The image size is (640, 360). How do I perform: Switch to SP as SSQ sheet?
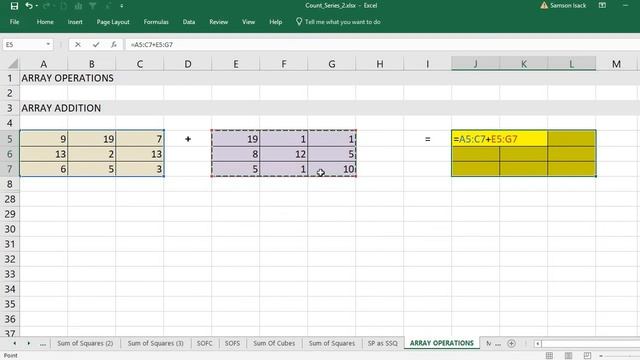pyautogui.click(x=382, y=343)
